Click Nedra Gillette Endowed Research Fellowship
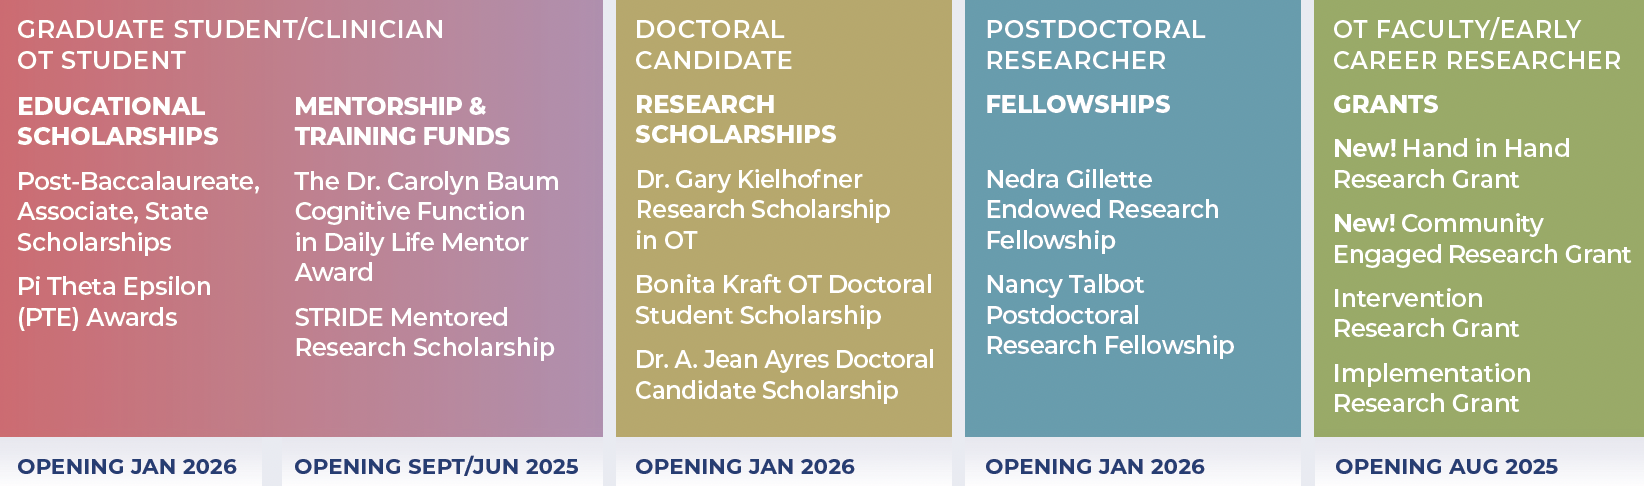Screen dimensions: 1644x486 [1102, 210]
